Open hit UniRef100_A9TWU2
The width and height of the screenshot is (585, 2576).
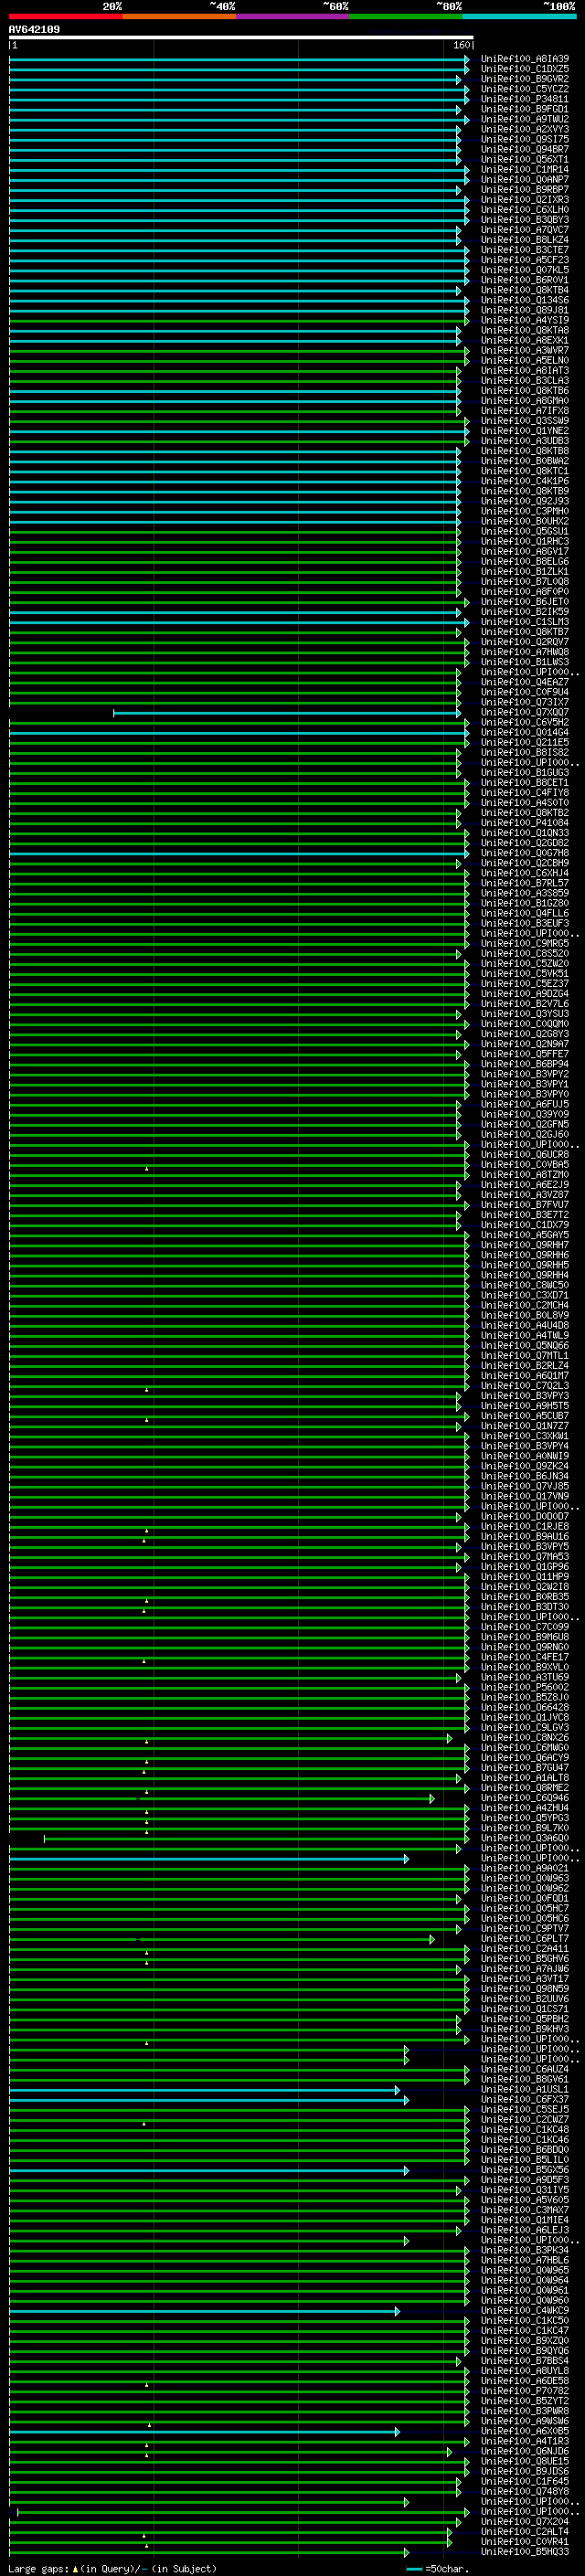525,119
